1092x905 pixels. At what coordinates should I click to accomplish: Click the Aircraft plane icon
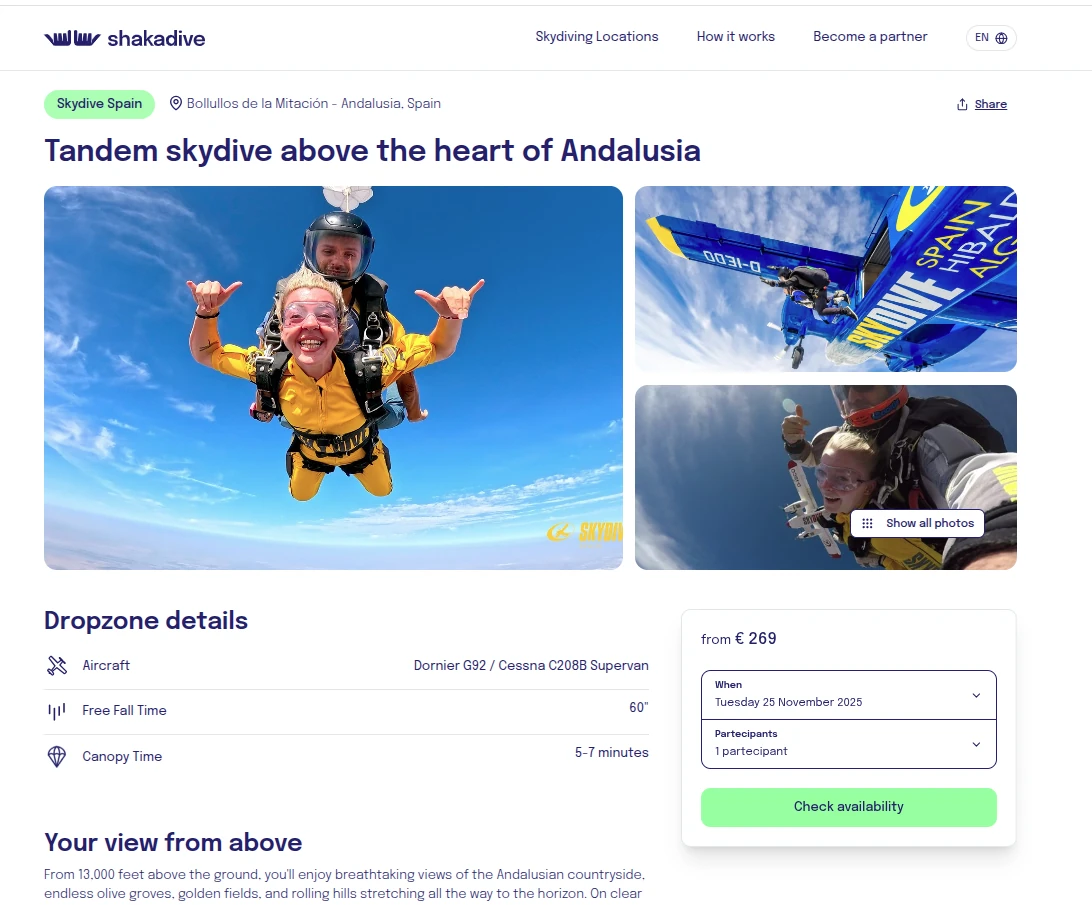pos(57,666)
